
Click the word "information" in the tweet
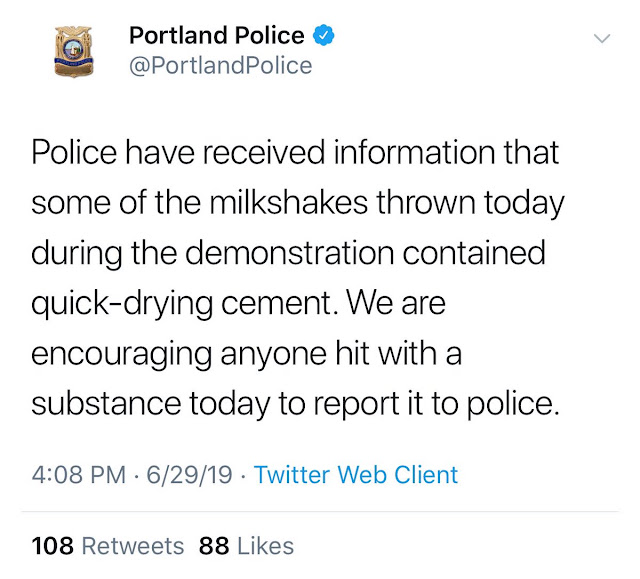click(414, 153)
